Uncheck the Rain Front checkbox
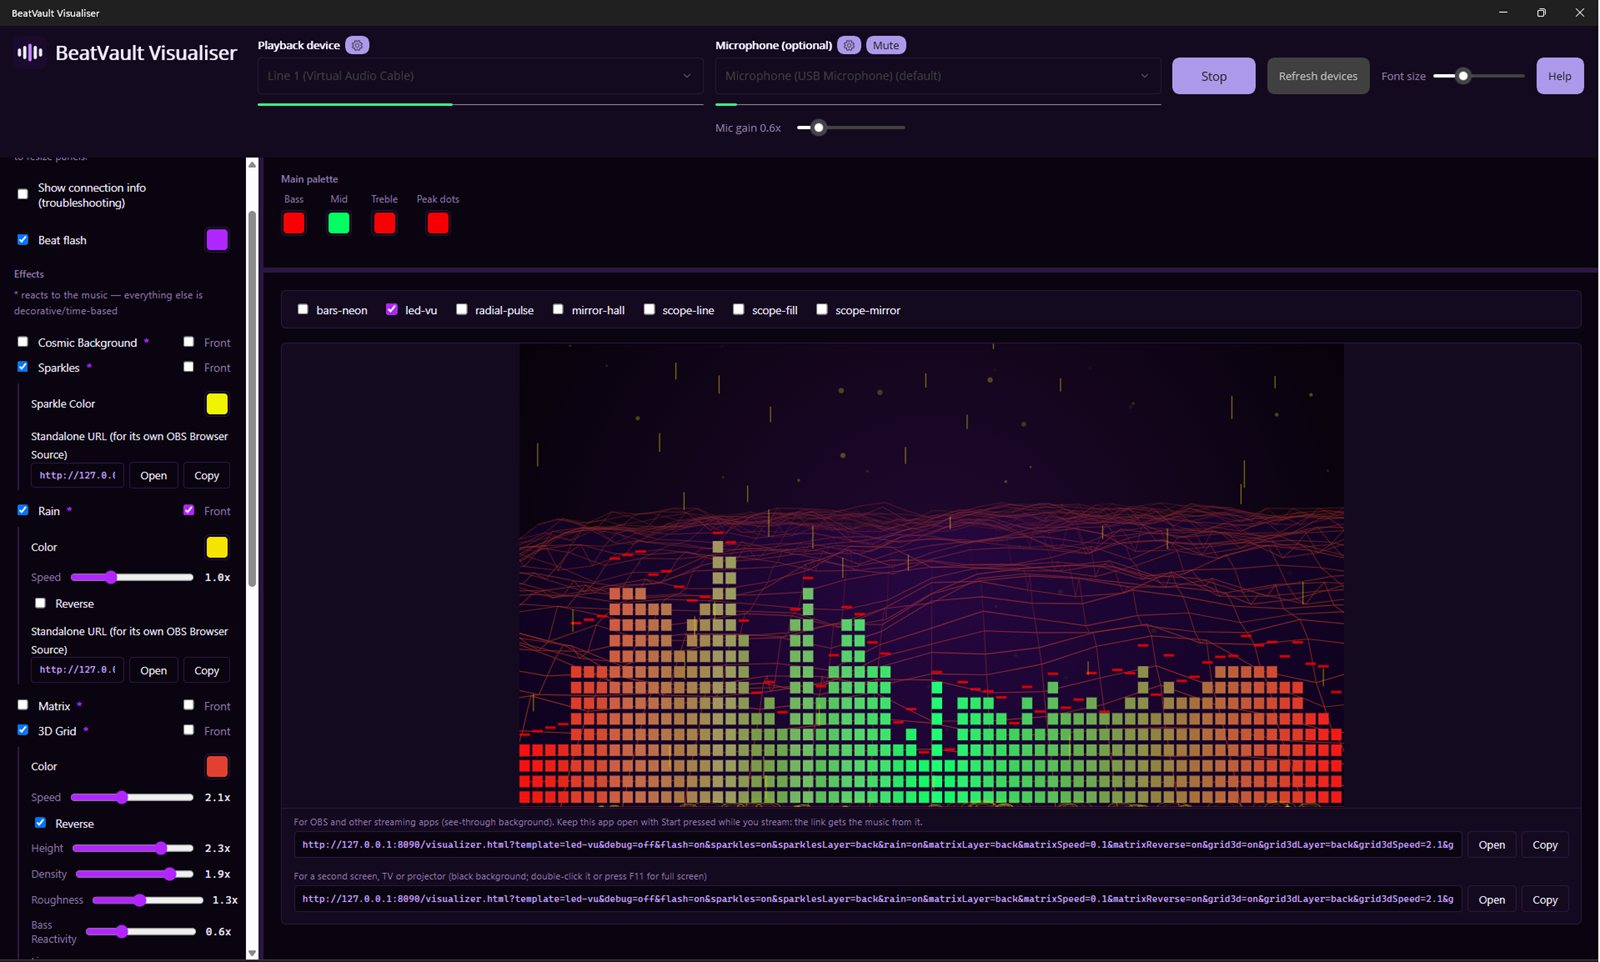This screenshot has height=962, width=1600. pyautogui.click(x=189, y=510)
